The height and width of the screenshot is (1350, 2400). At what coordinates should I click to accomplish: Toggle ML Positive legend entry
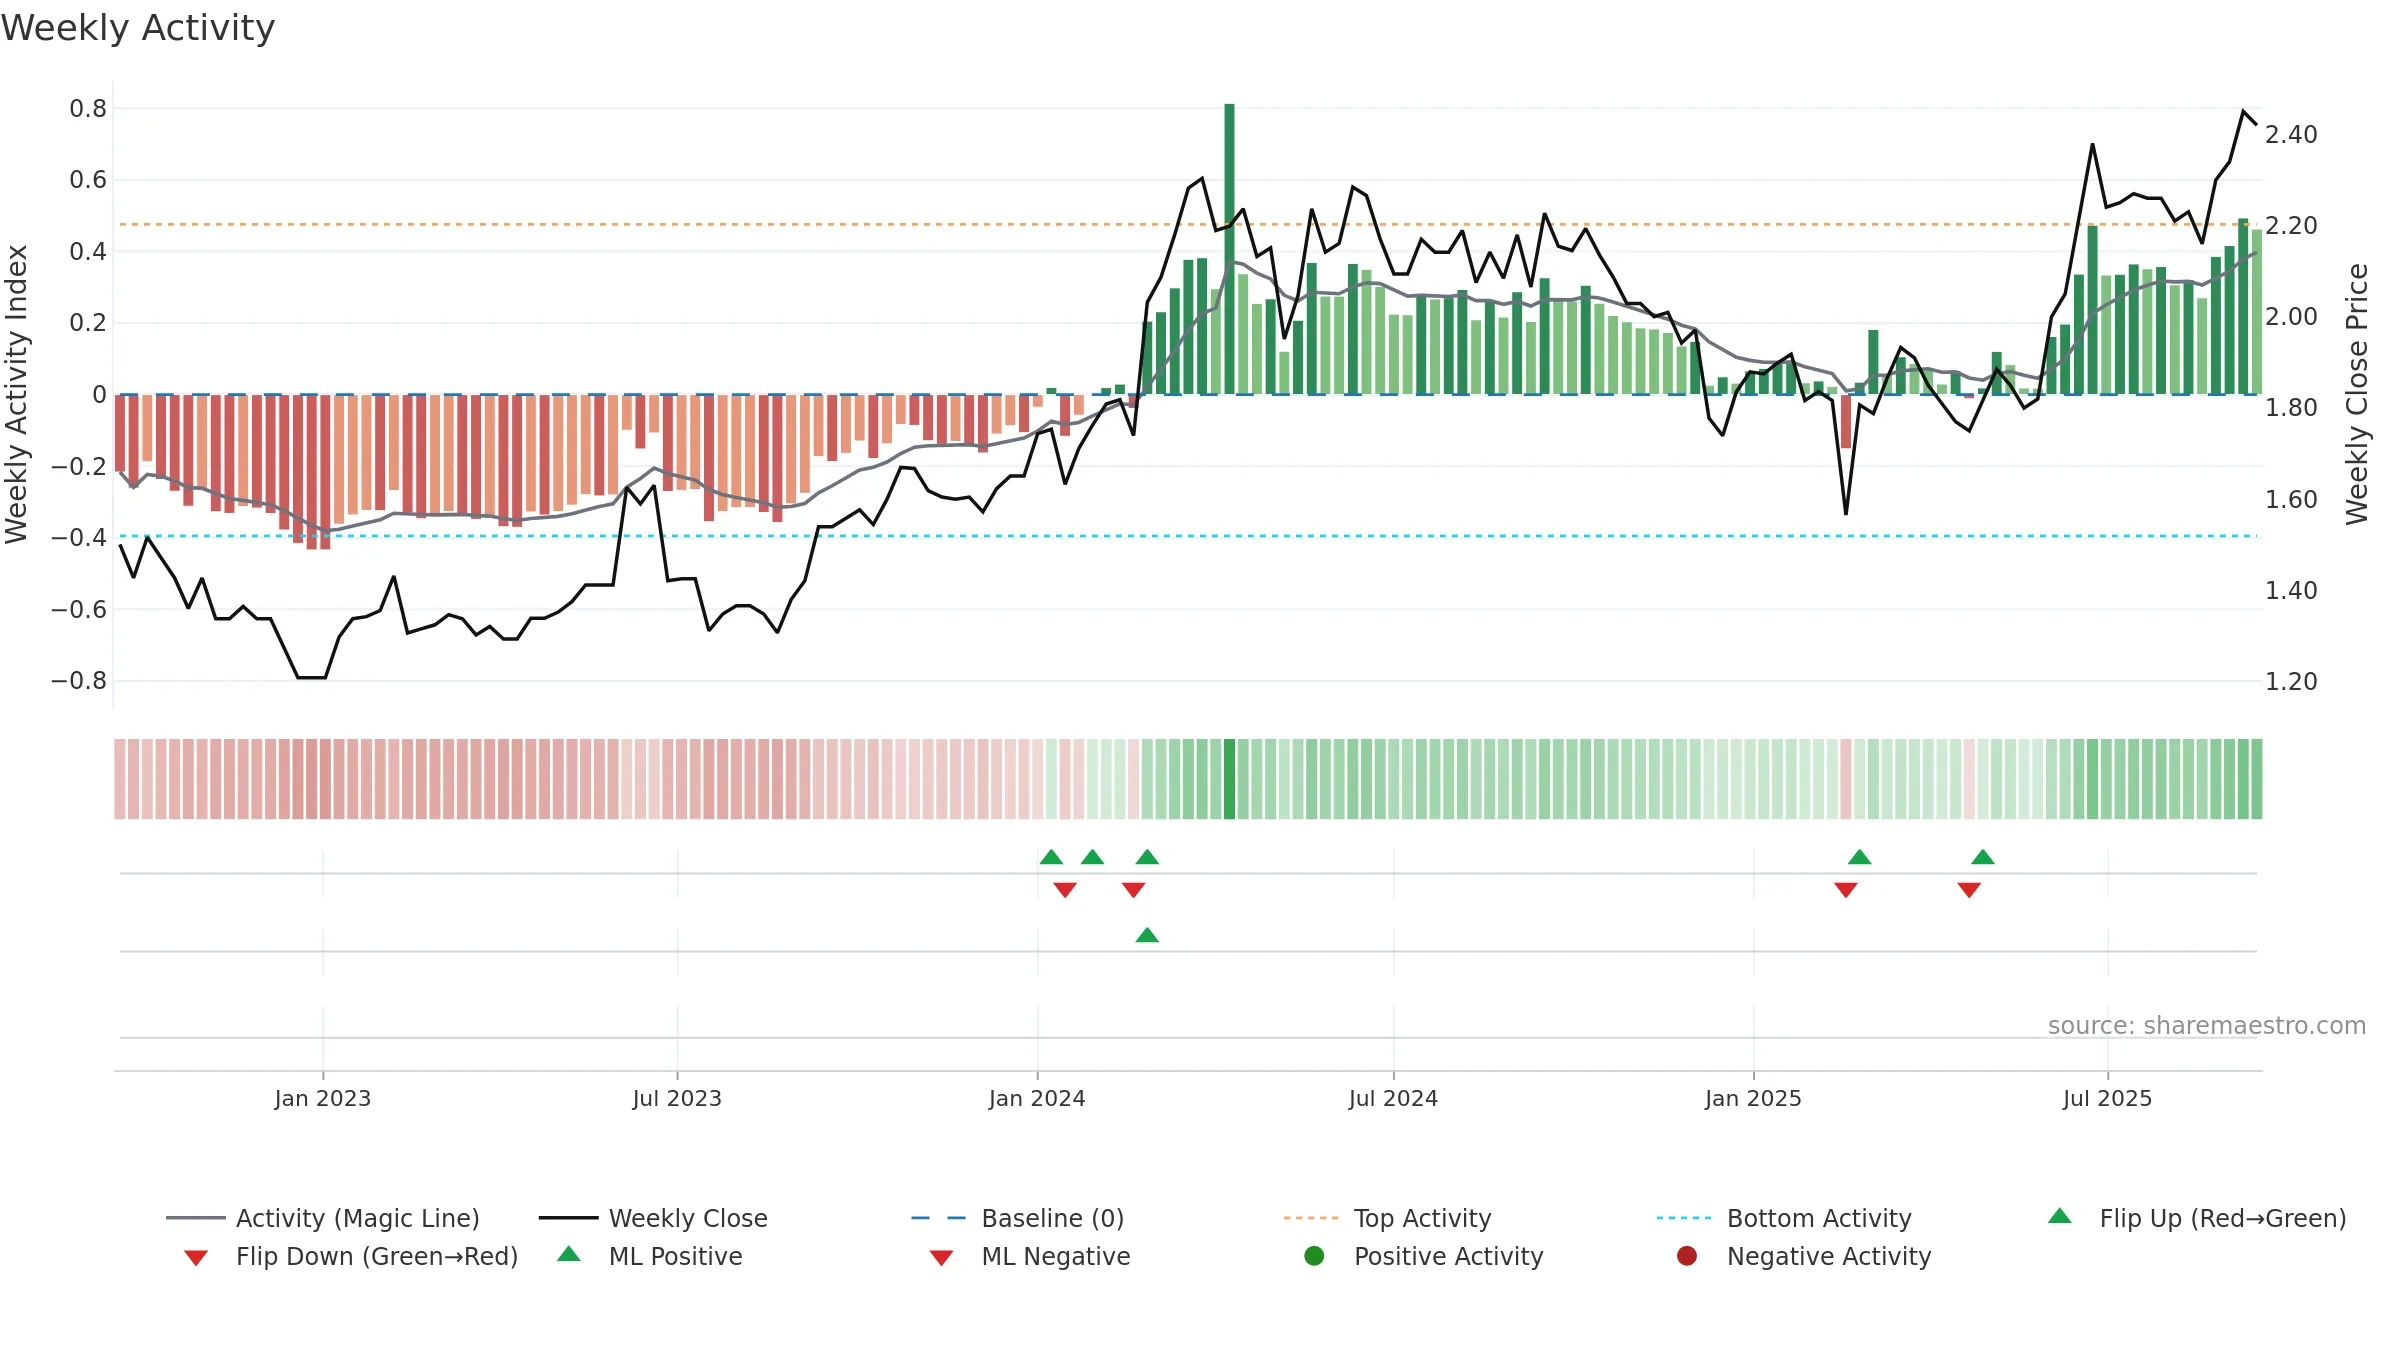650,1256
